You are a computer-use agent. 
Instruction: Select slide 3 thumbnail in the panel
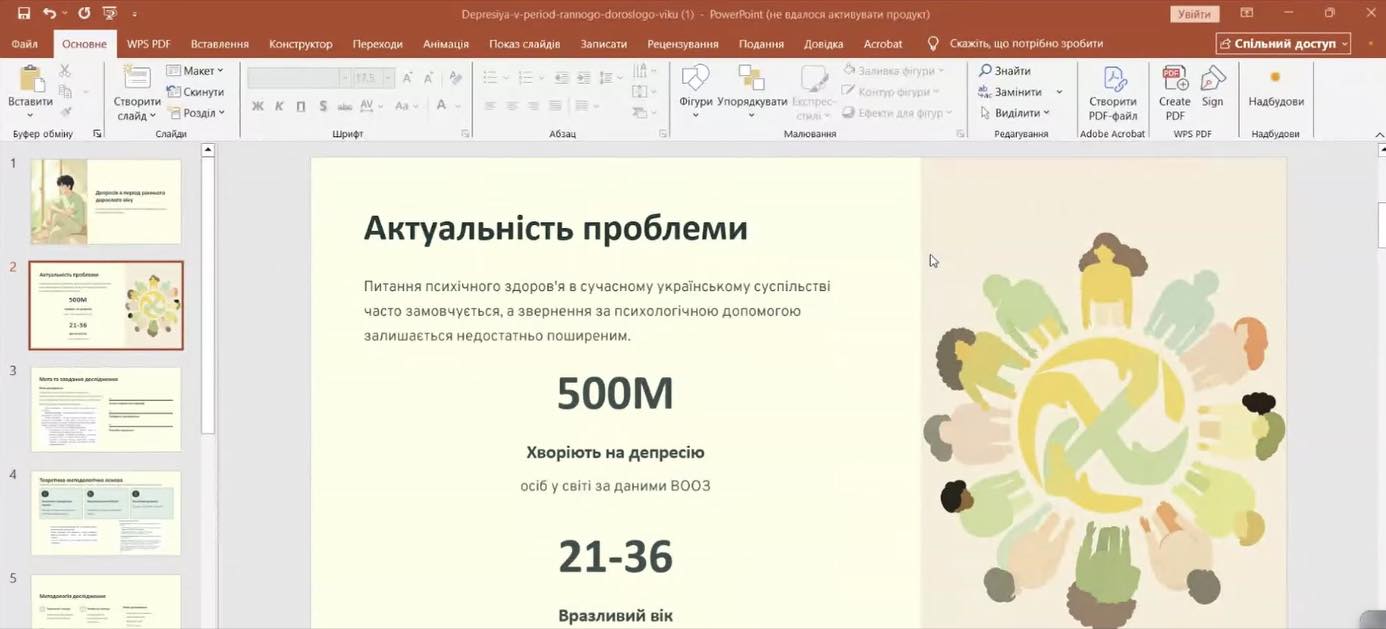pyautogui.click(x=106, y=408)
